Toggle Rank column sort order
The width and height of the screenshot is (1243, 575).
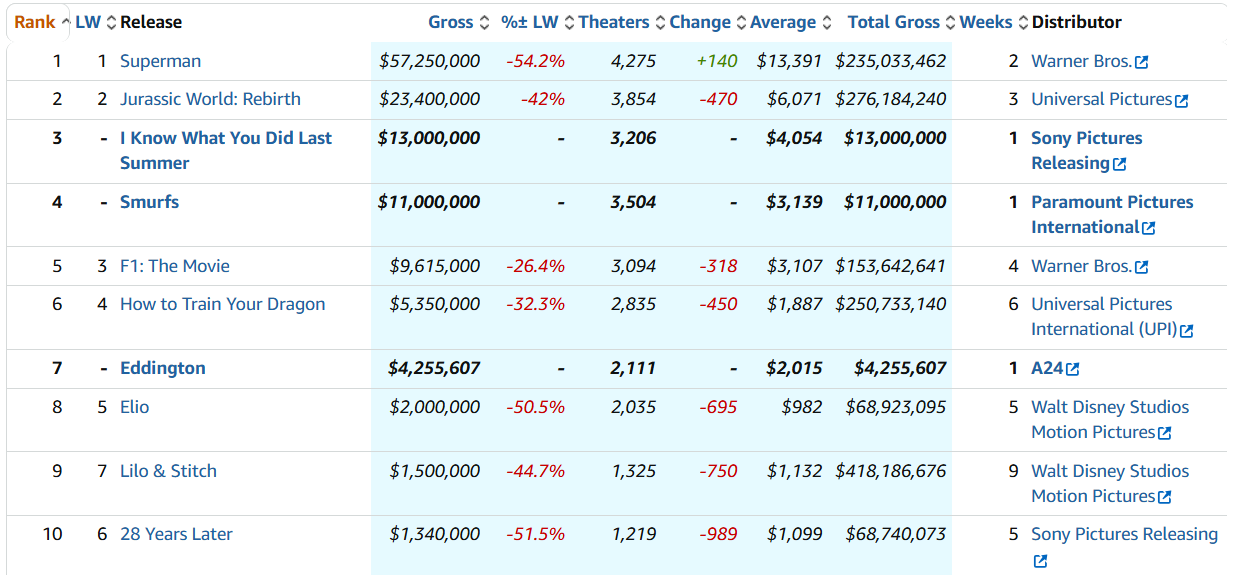(x=35, y=22)
